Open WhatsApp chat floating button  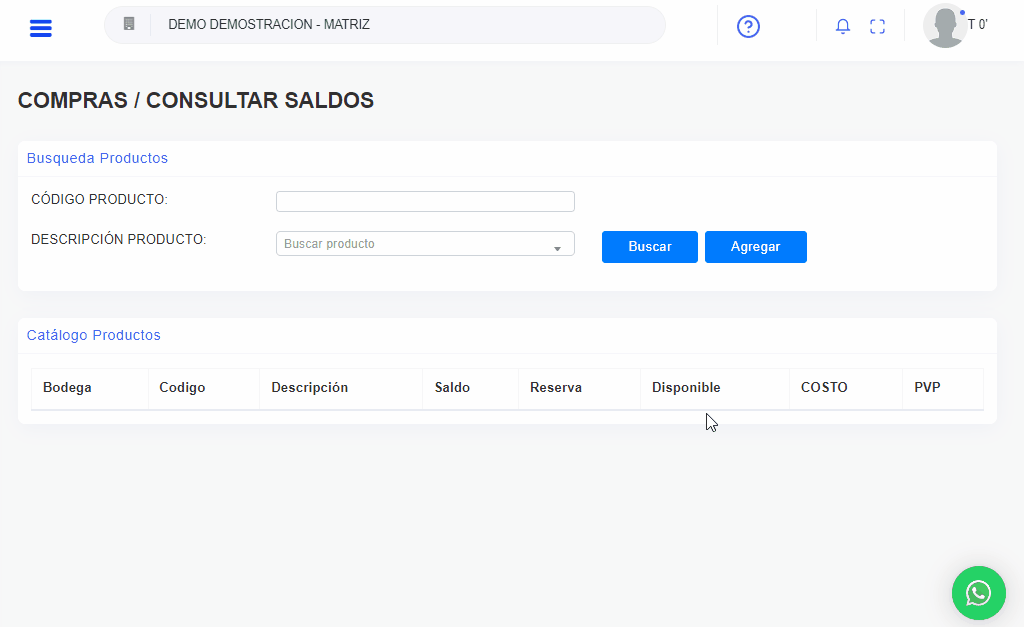978,593
